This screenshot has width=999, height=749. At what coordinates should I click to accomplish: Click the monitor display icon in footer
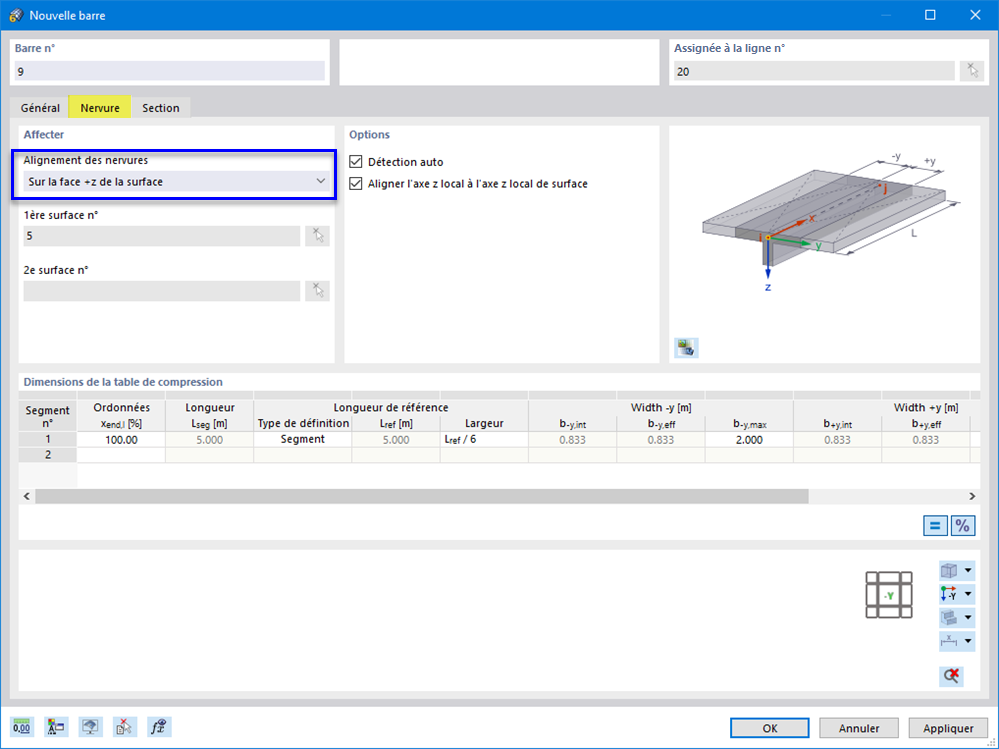90,727
